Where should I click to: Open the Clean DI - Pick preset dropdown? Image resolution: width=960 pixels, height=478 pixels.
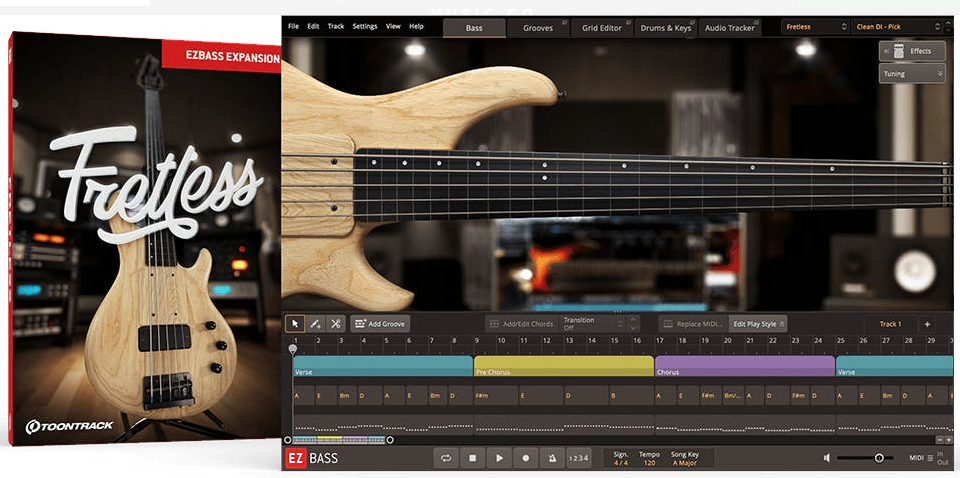pyautogui.click(x=897, y=27)
